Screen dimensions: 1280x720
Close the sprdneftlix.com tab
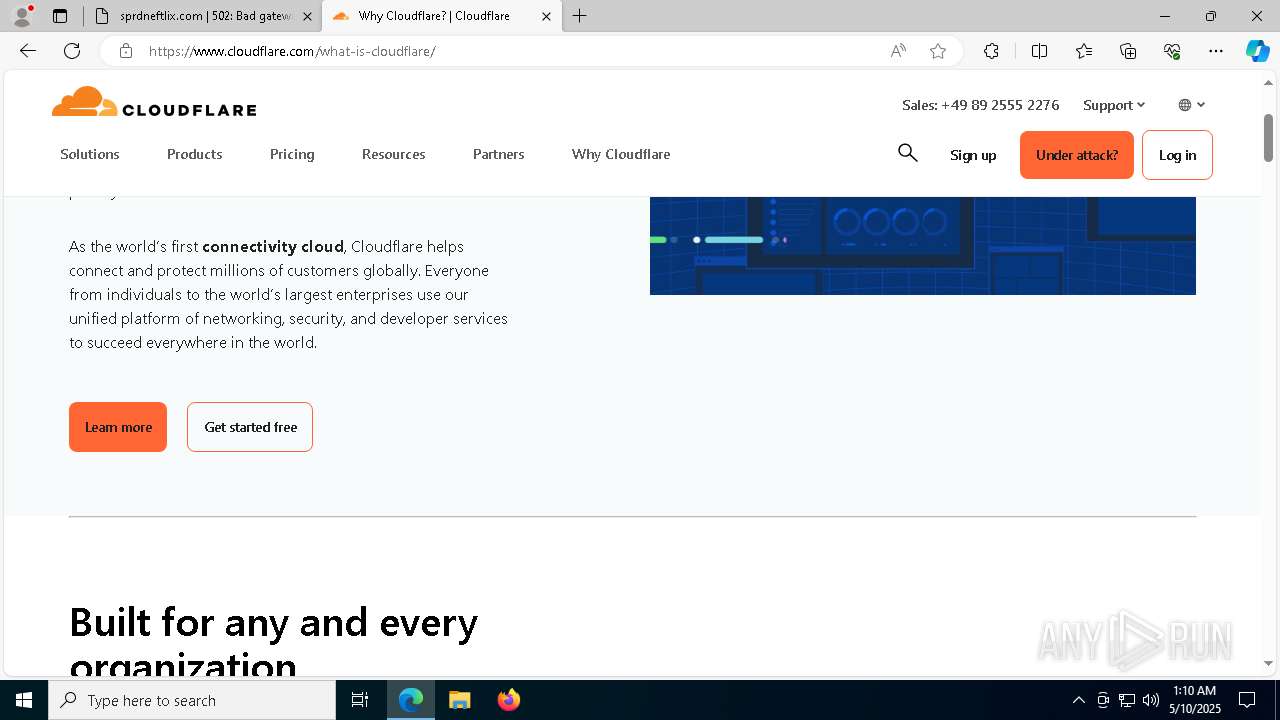tap(307, 16)
